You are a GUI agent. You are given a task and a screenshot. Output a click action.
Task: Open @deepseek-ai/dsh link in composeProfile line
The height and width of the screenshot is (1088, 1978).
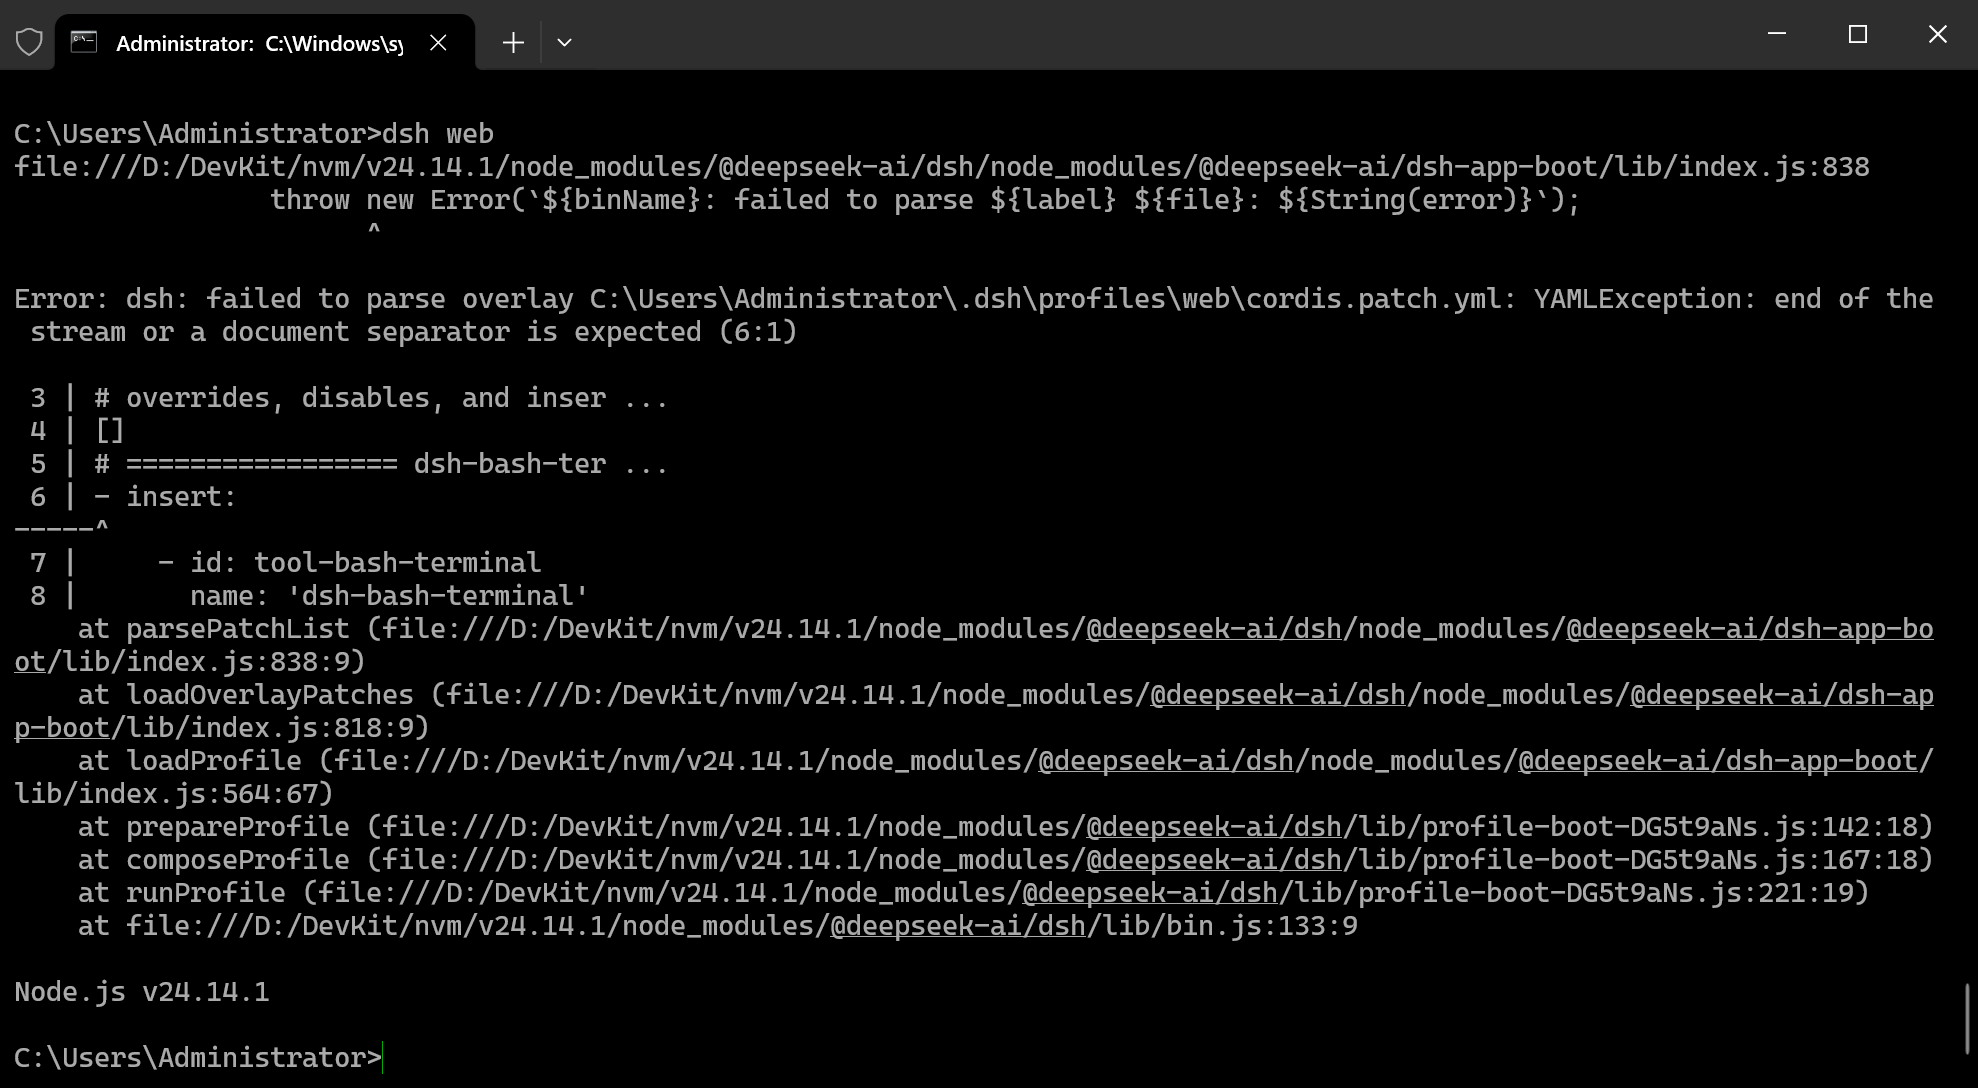pyautogui.click(x=1214, y=860)
